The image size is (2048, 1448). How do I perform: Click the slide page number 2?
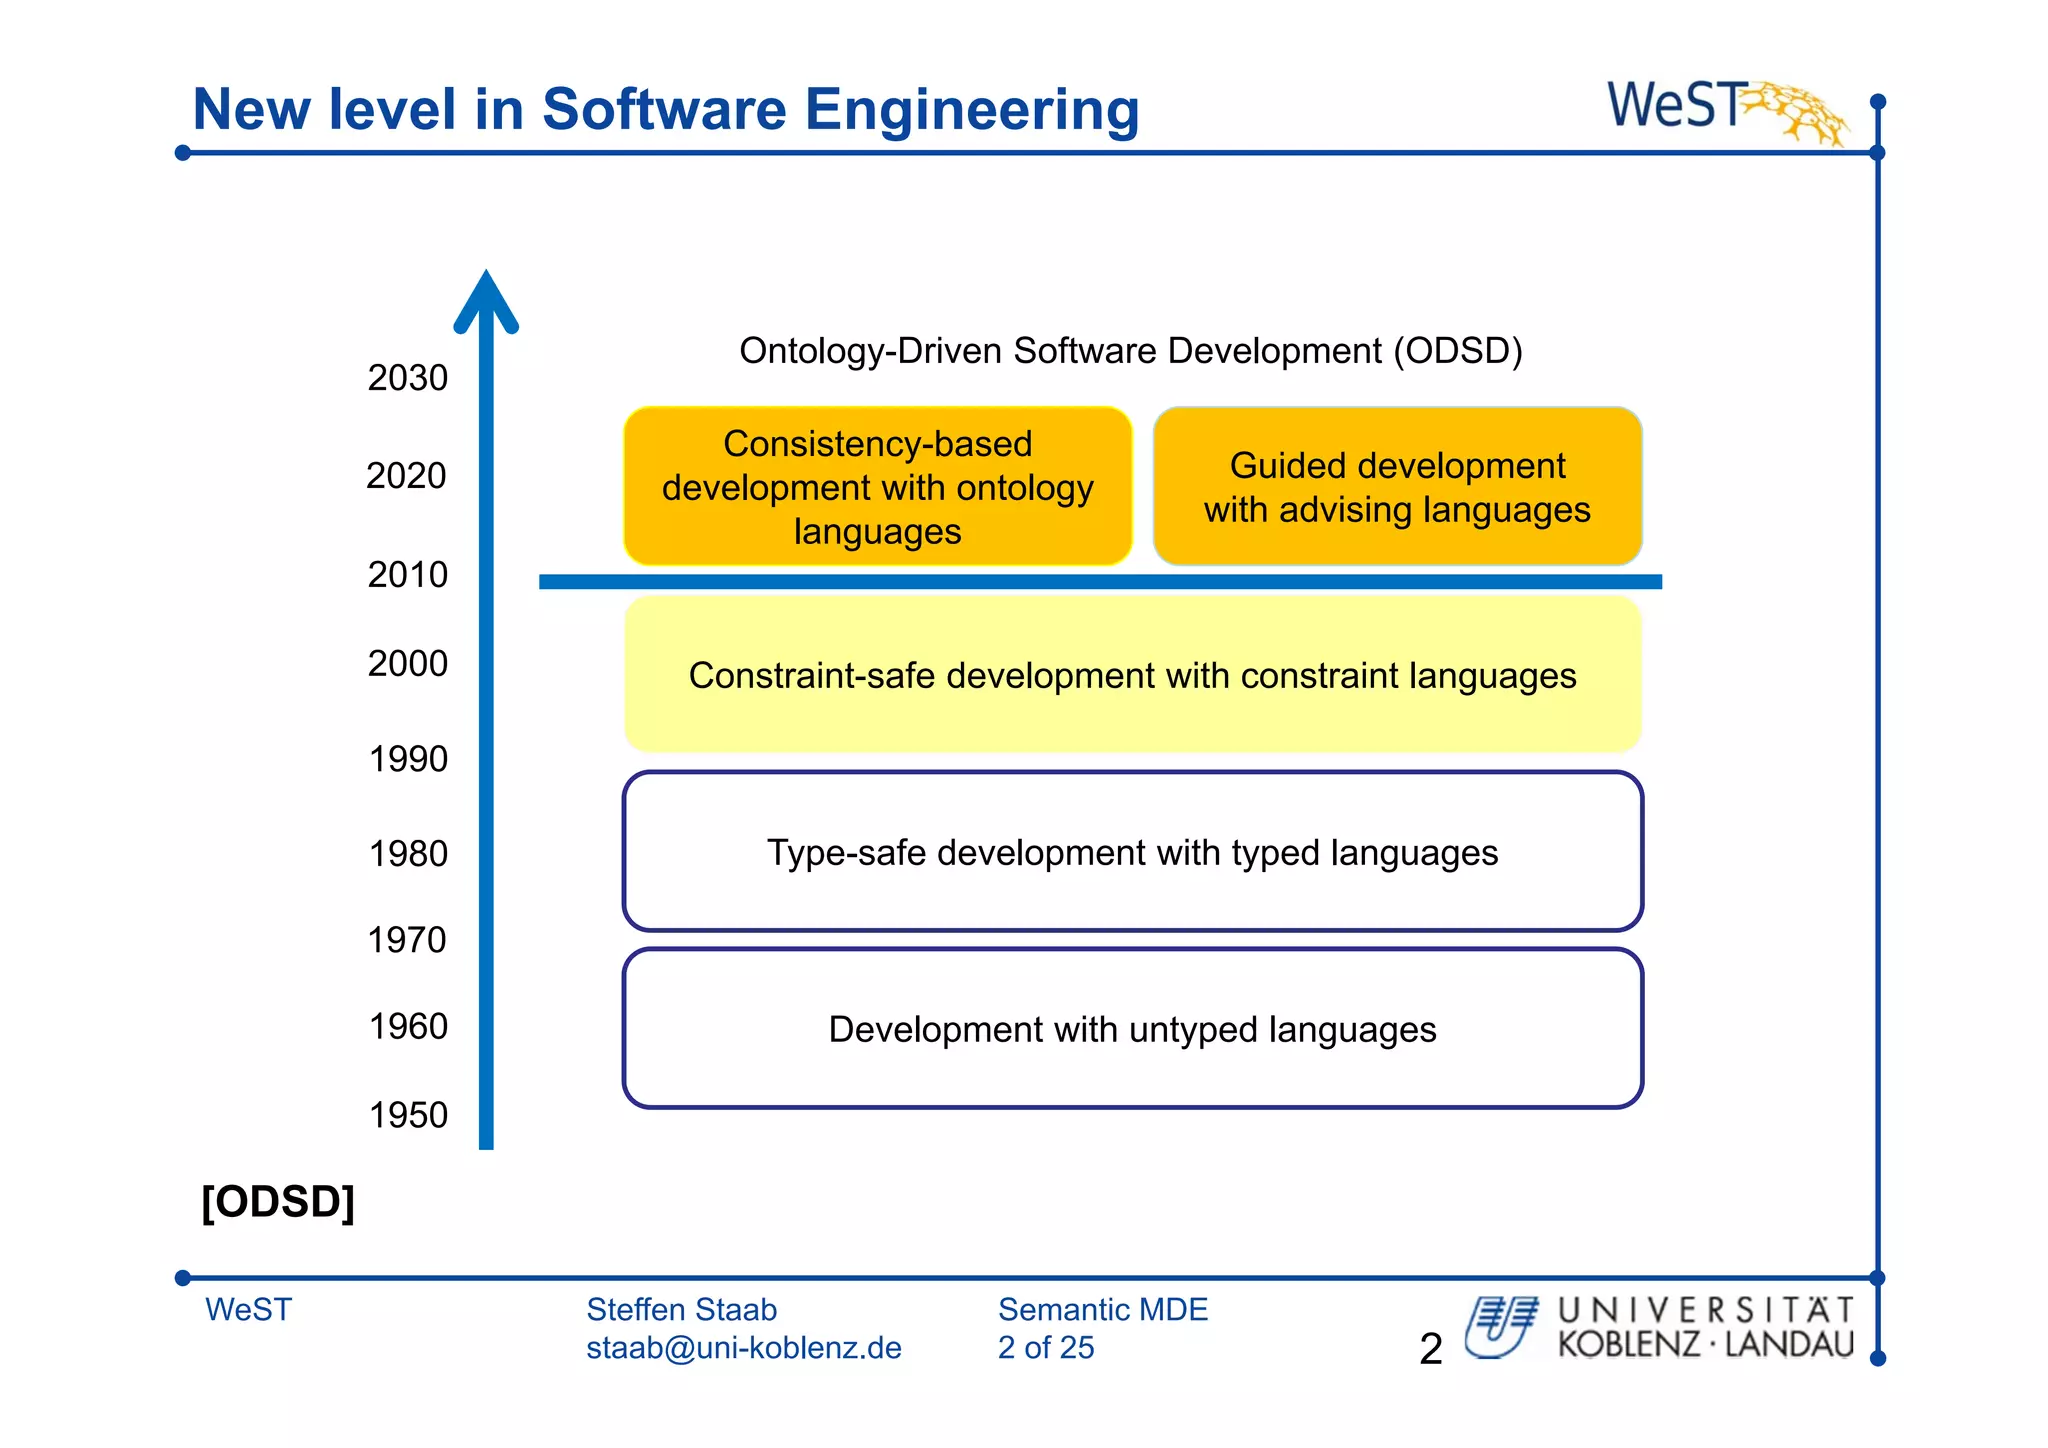(x=1430, y=1349)
